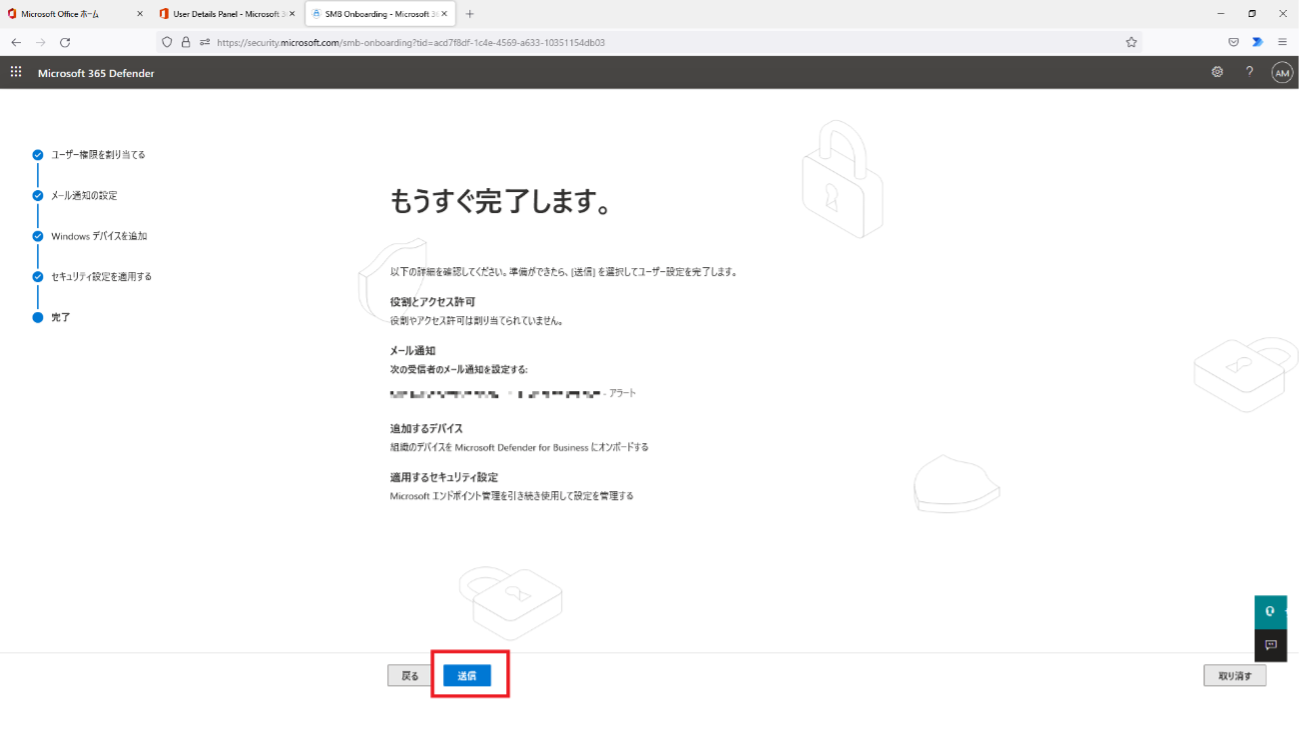This screenshot has width=1301, height=739.
Task: Switch to Microsoft Office ホーム tab
Action: pyautogui.click(x=75, y=14)
